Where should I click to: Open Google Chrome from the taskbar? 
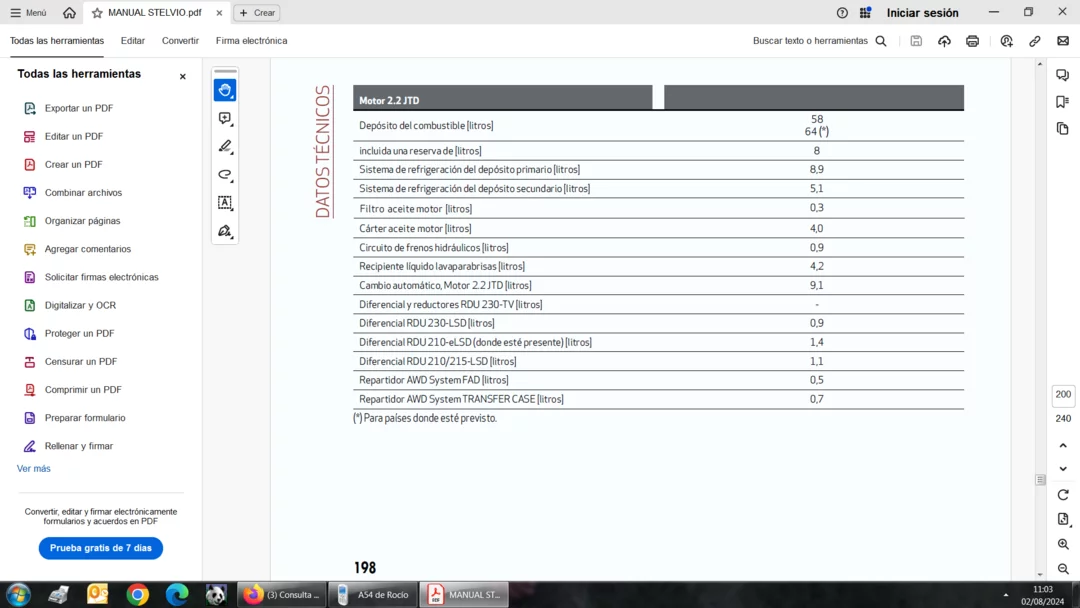point(137,594)
